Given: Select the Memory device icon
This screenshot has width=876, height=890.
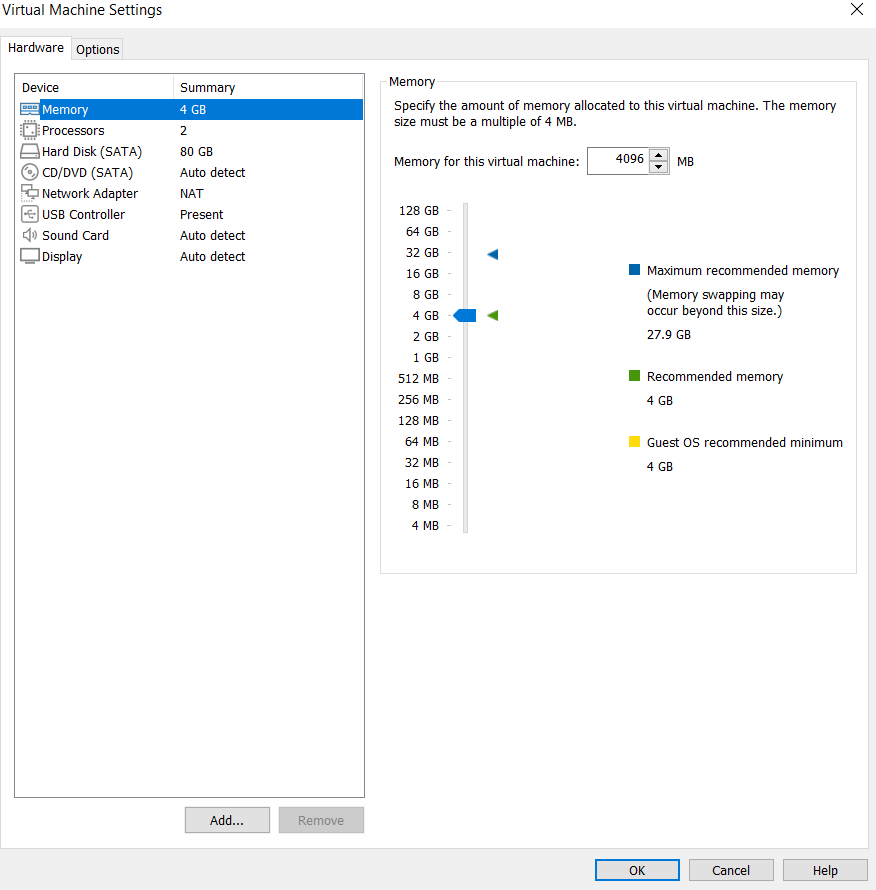Looking at the screenshot, I should pyautogui.click(x=30, y=109).
